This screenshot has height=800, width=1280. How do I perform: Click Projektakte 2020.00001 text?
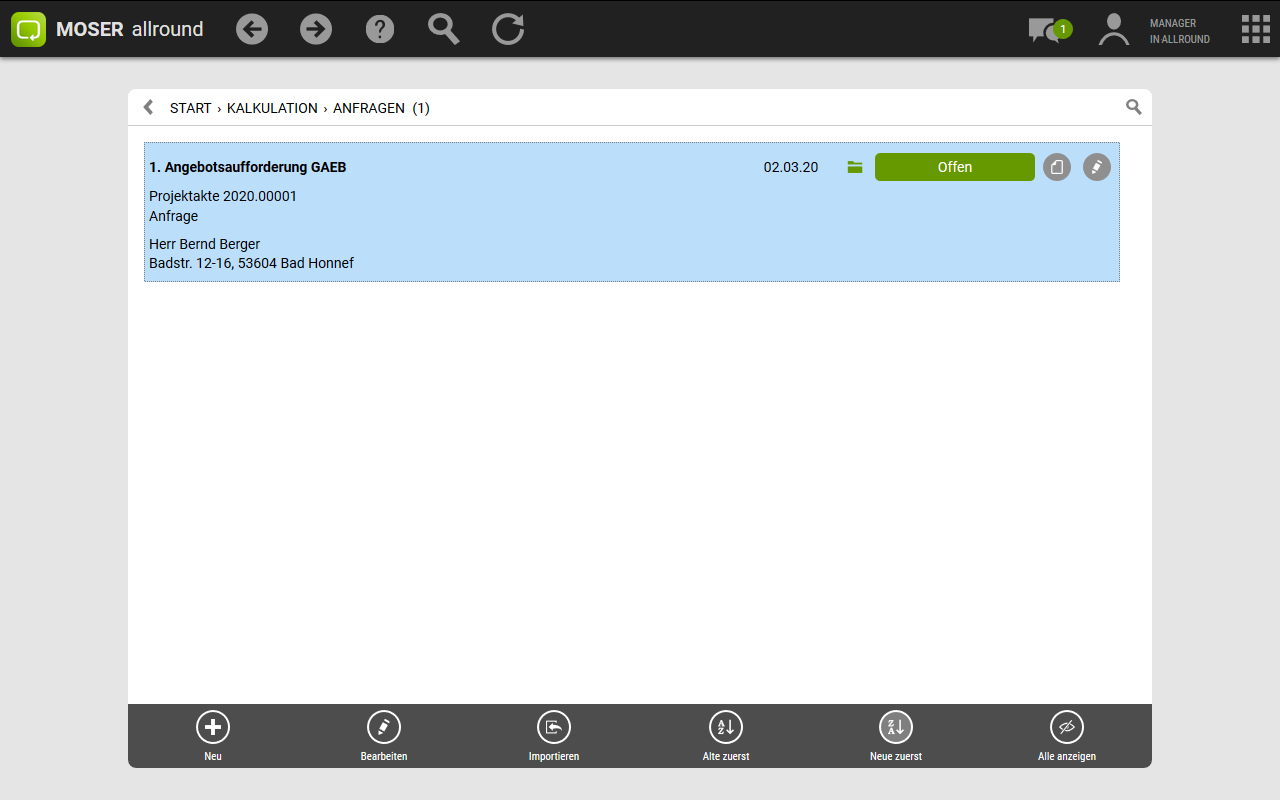click(x=223, y=196)
